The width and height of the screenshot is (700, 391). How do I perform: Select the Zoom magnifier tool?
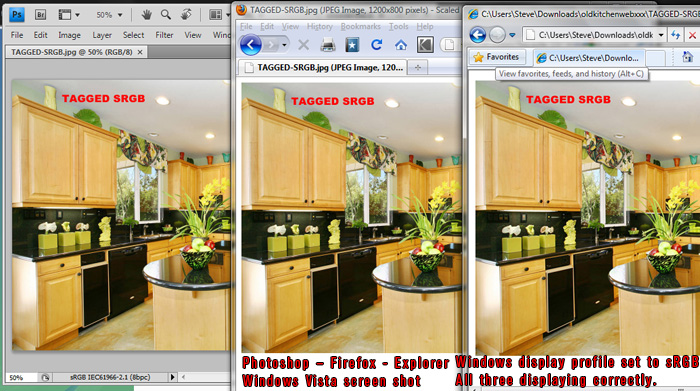166,15
